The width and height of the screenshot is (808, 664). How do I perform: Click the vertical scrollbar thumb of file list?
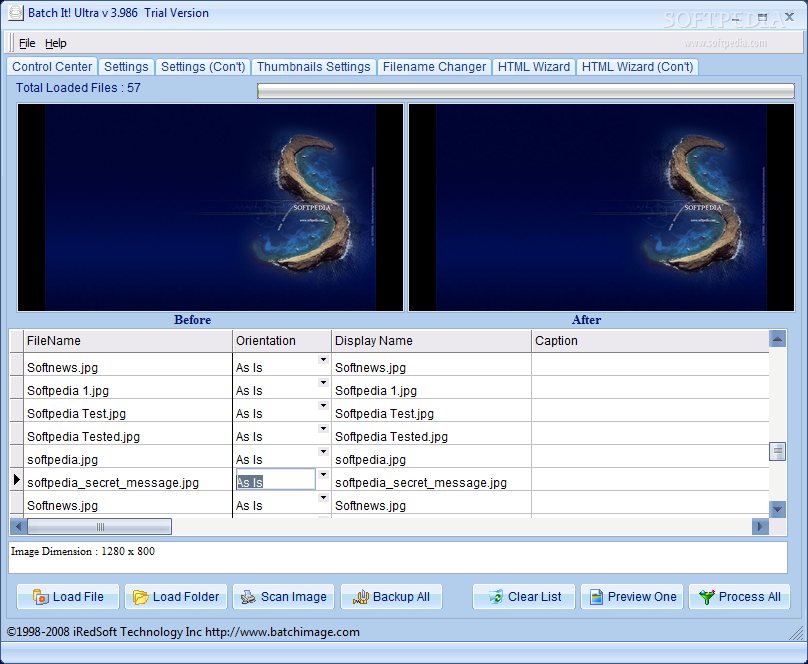click(x=778, y=452)
